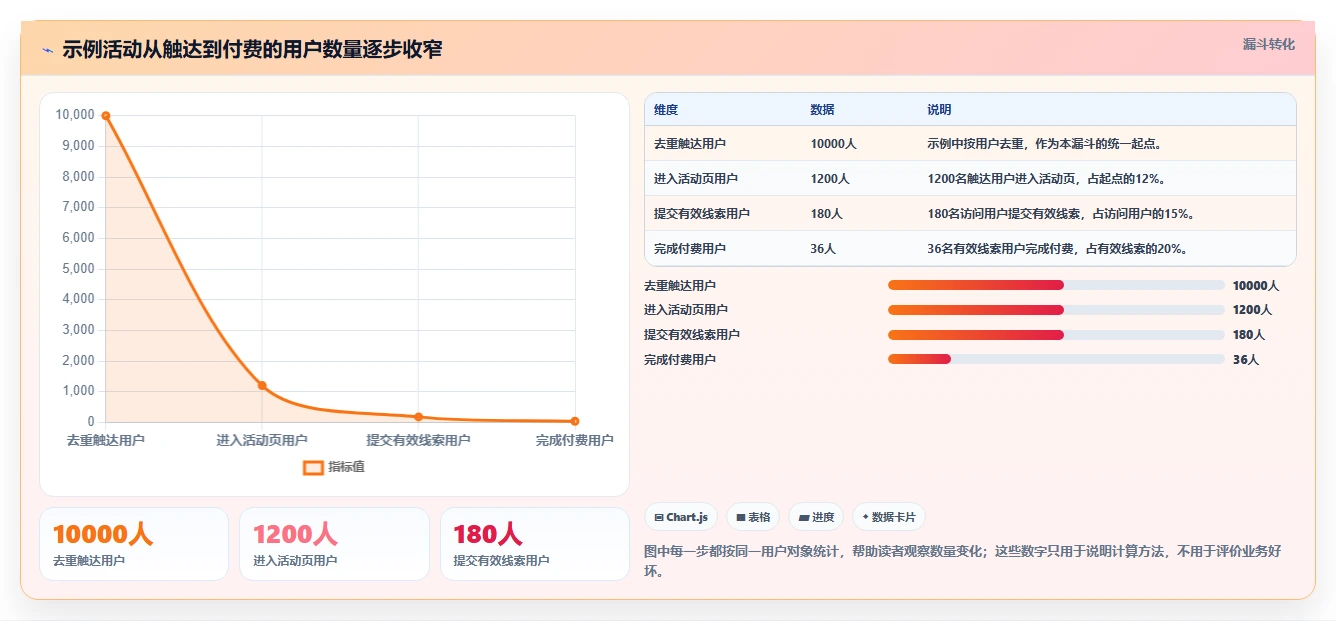Viewport: 1336px width, 621px height.
Task: Open the 10000人 data card
Action: (134, 544)
